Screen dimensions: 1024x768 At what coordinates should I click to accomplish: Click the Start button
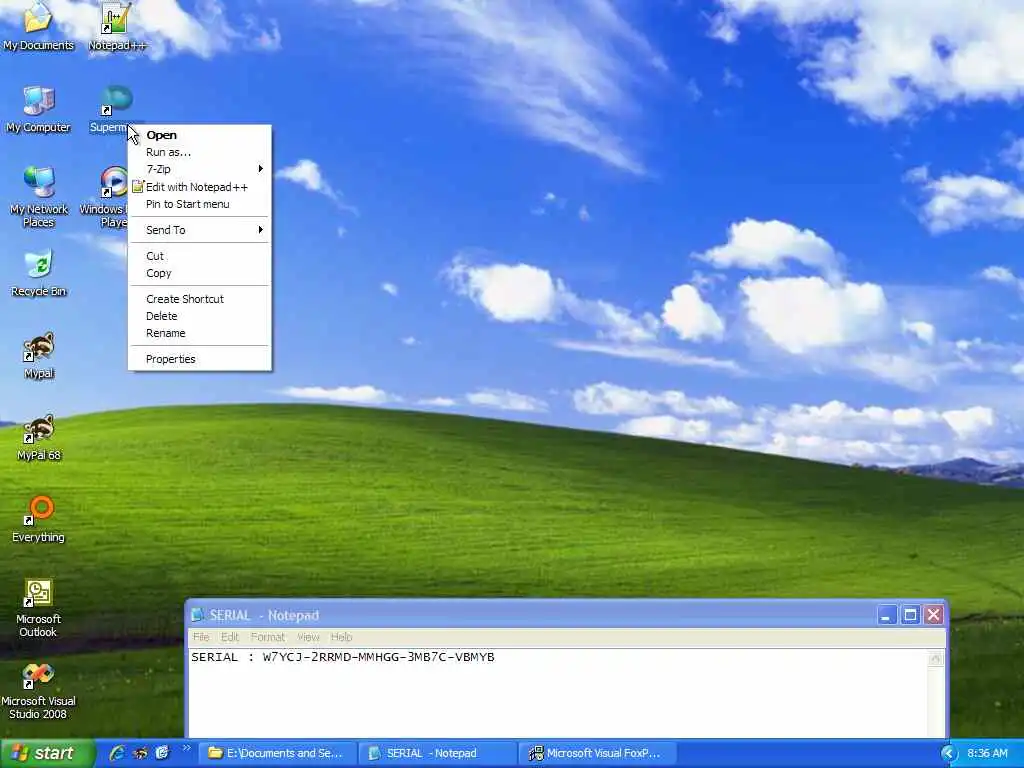[x=46, y=753]
